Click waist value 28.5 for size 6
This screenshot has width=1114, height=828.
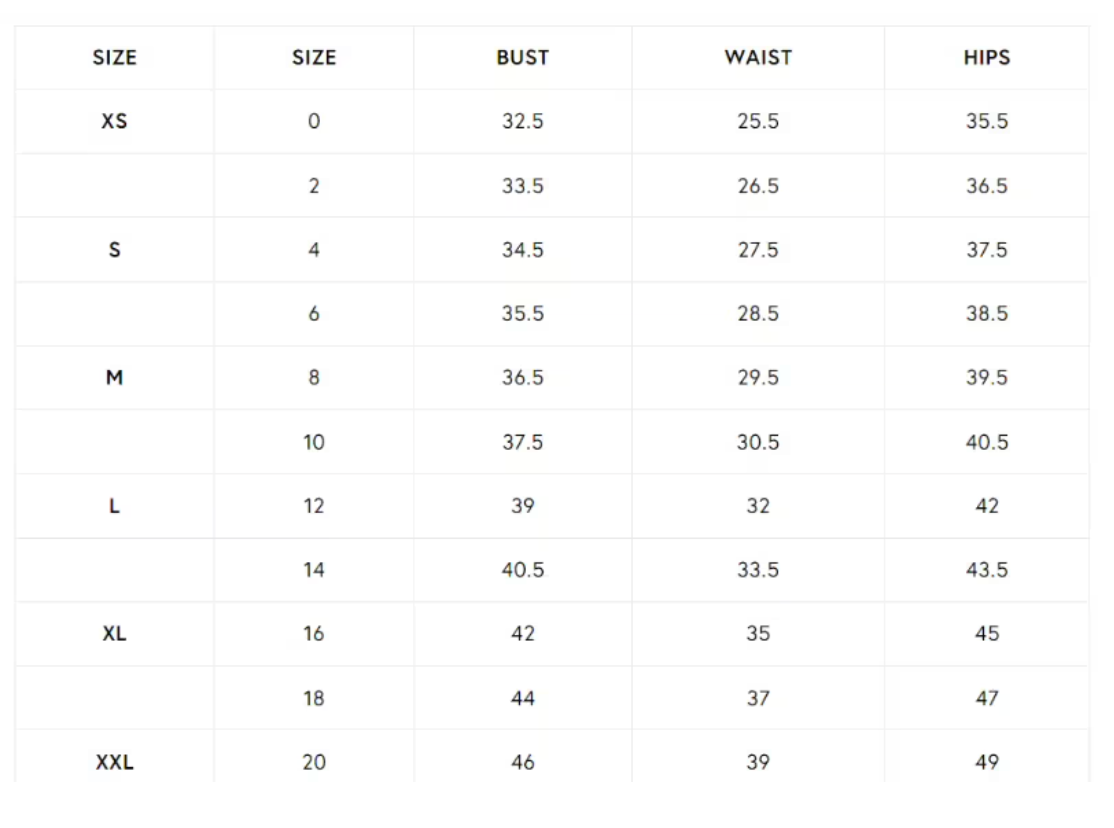(757, 314)
